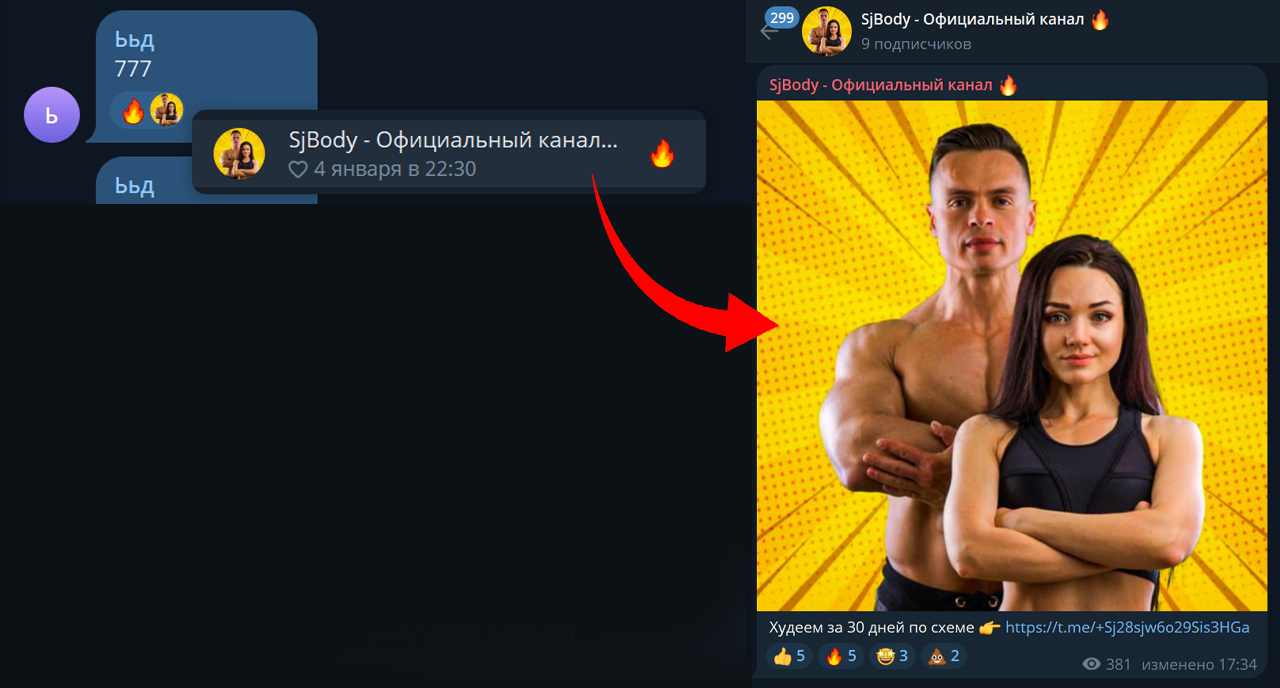The image size is (1280, 688).
Task: Open SjBody channel avatar in the header
Action: click(x=827, y=31)
